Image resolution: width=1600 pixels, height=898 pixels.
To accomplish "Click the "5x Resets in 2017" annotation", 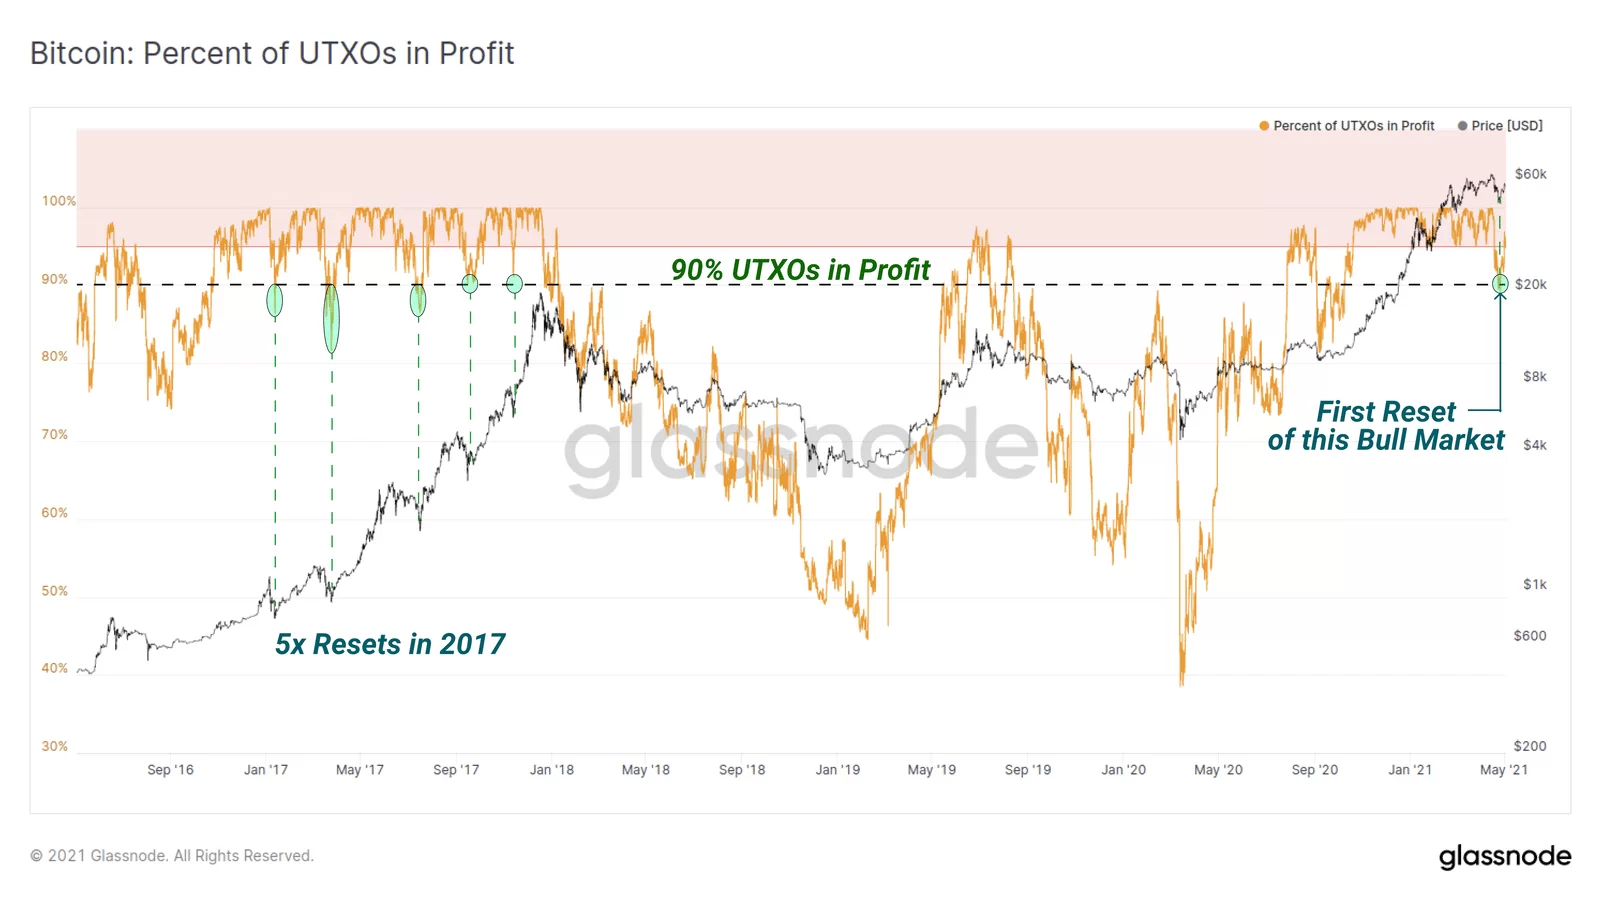I will (390, 644).
